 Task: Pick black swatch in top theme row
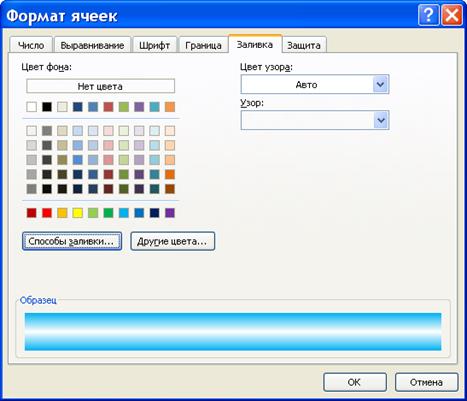47,107
